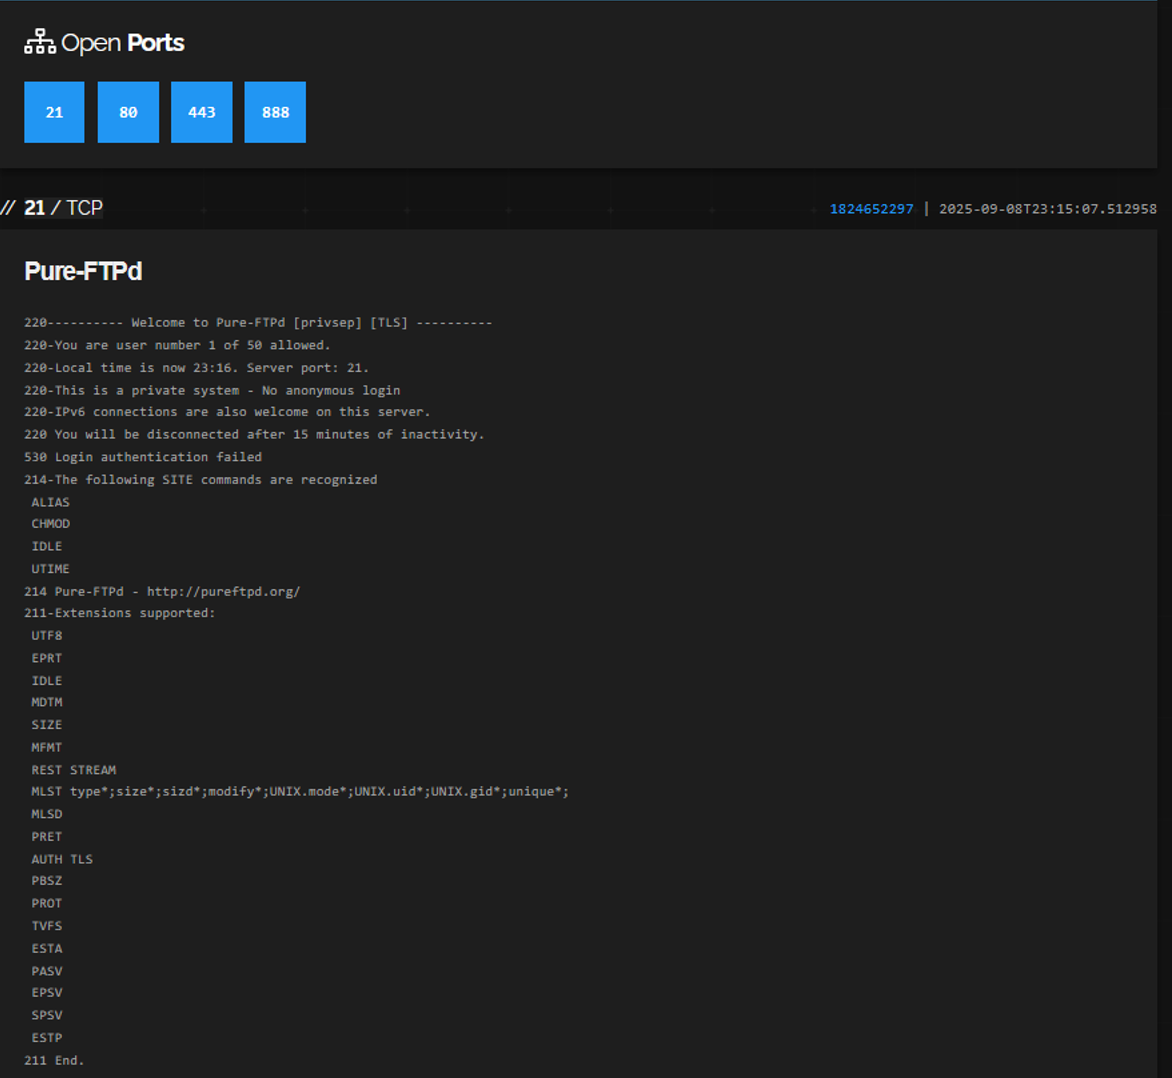Click the UTIME command line
This screenshot has height=1078, width=1172.
(x=50, y=568)
